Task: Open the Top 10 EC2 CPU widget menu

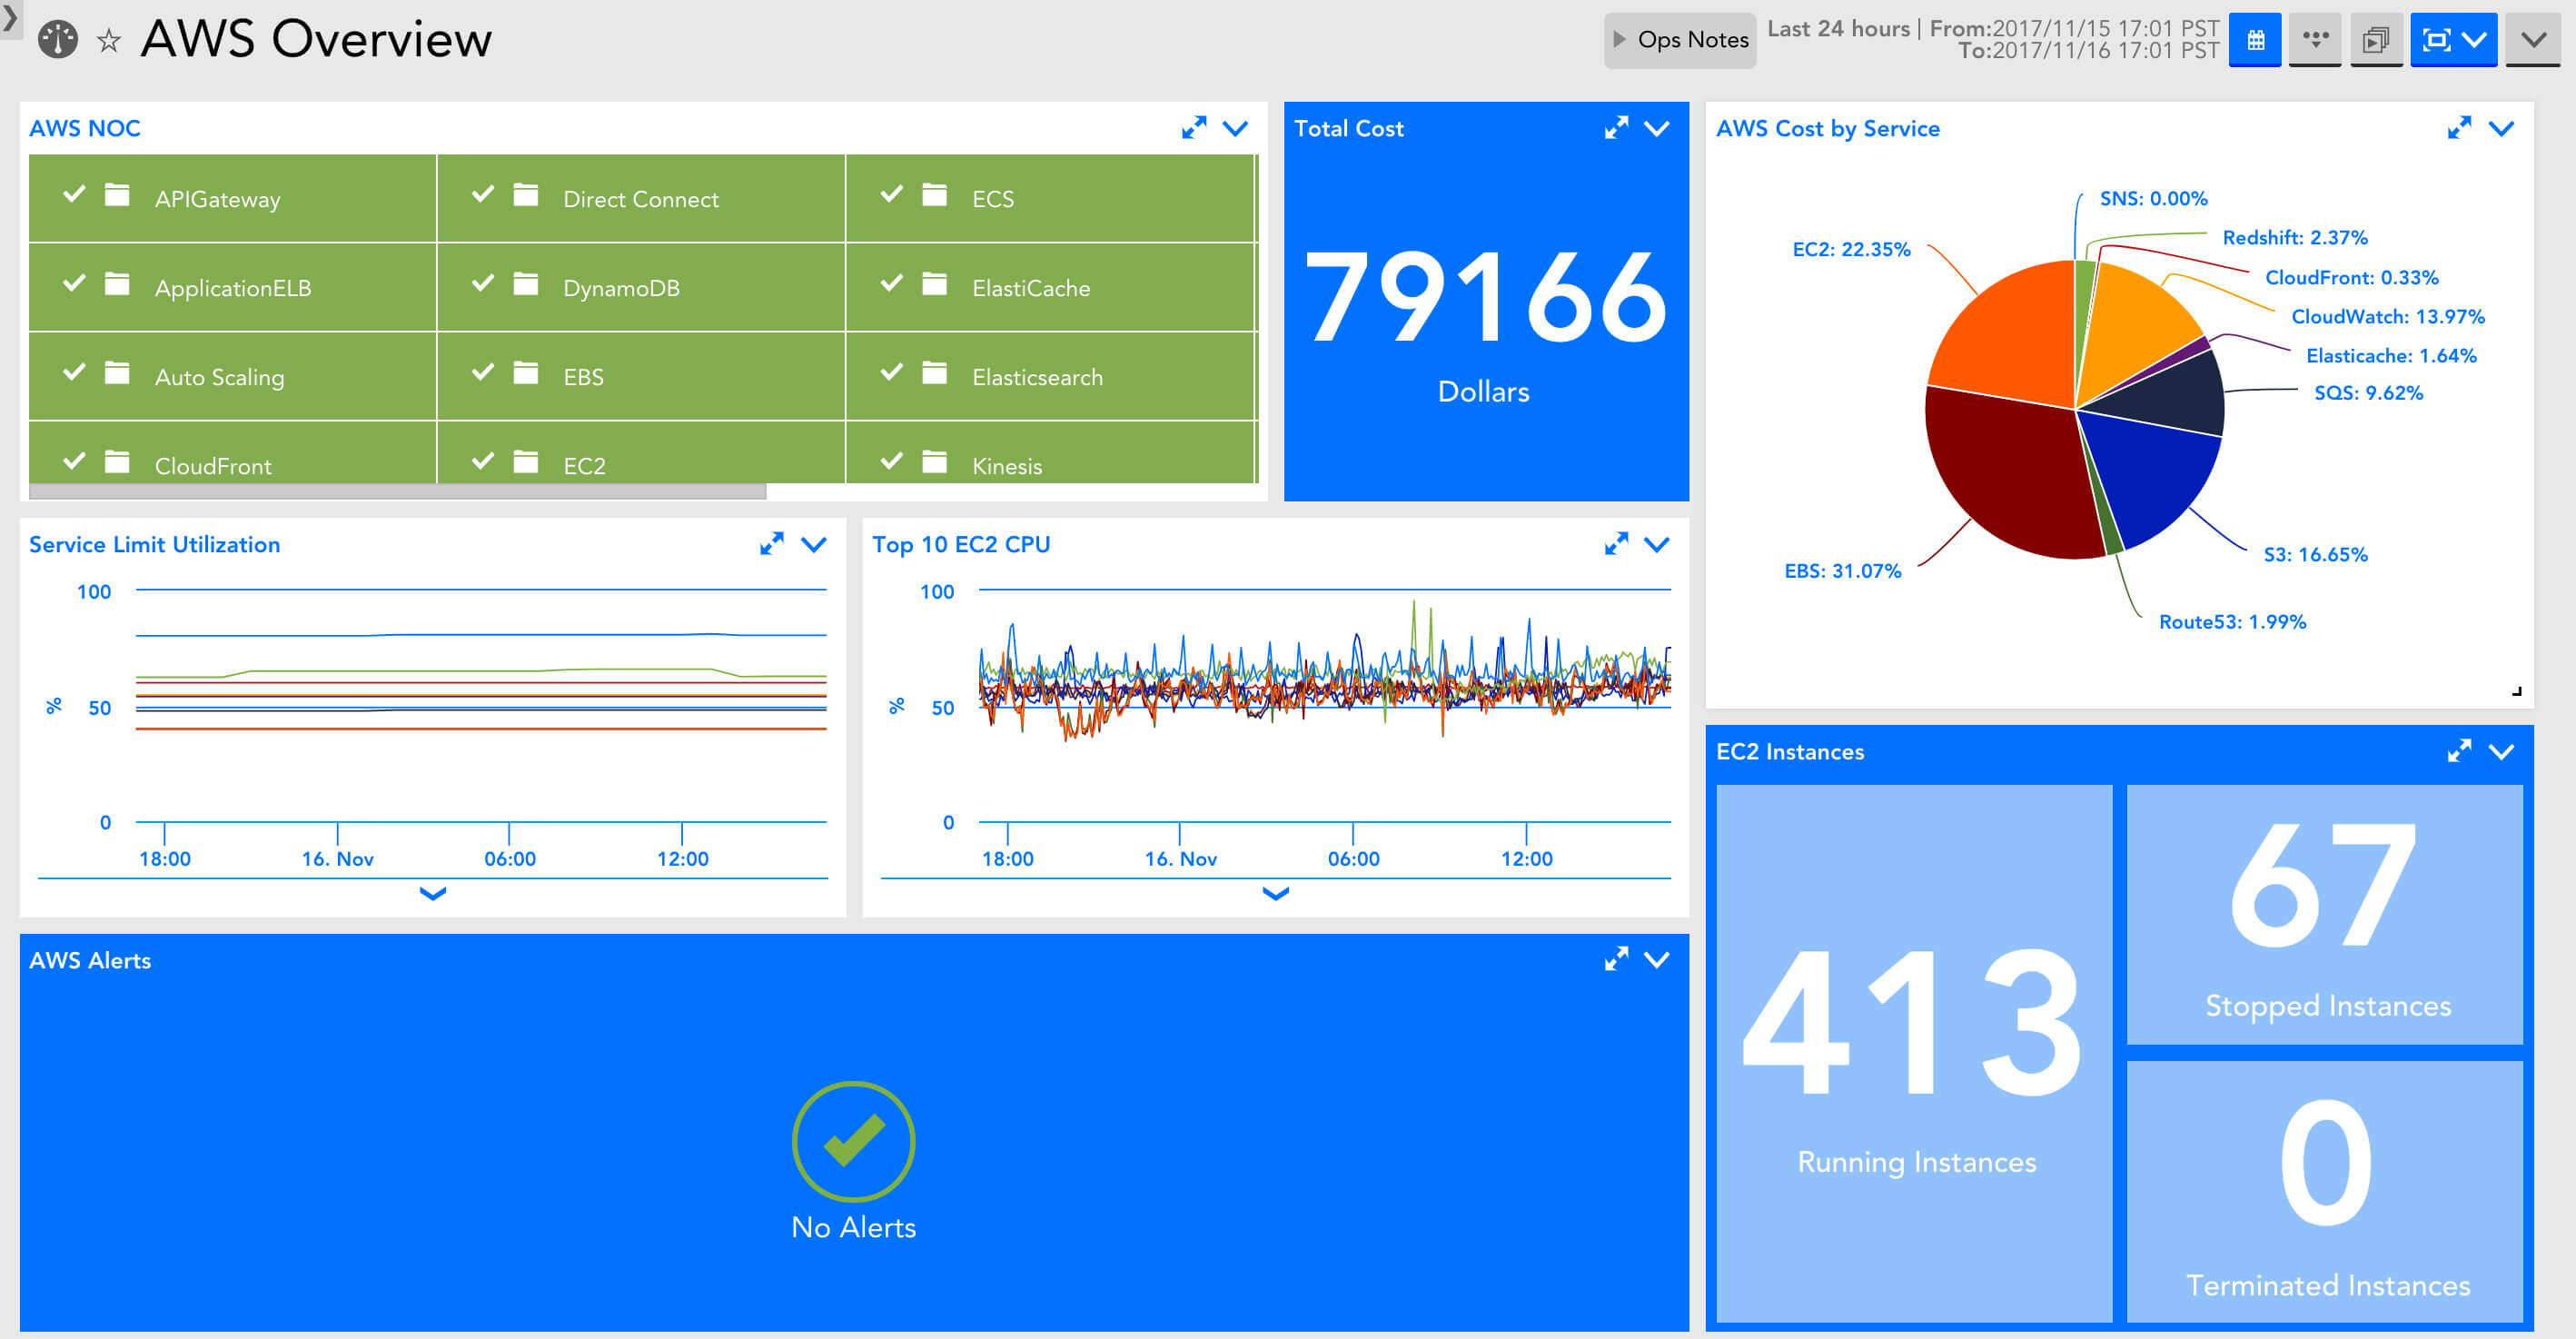Action: pyautogui.click(x=1657, y=544)
